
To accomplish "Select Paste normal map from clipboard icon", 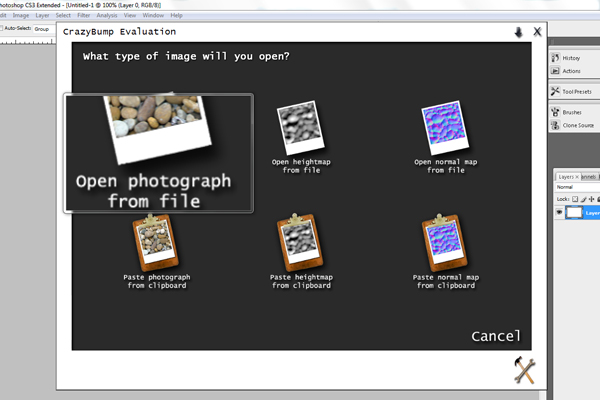I will 445,242.
